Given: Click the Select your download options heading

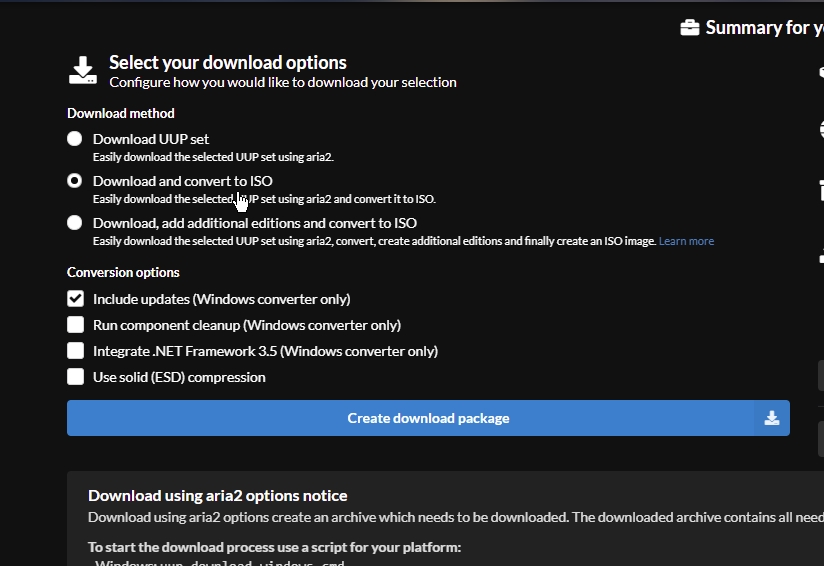Looking at the screenshot, I should (228, 62).
